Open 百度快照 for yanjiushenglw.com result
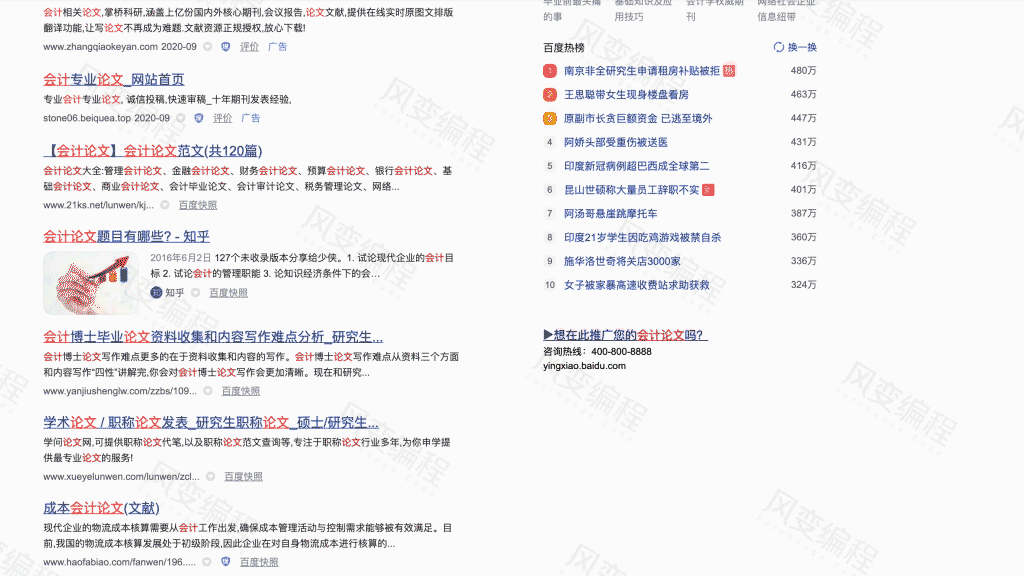 point(240,391)
